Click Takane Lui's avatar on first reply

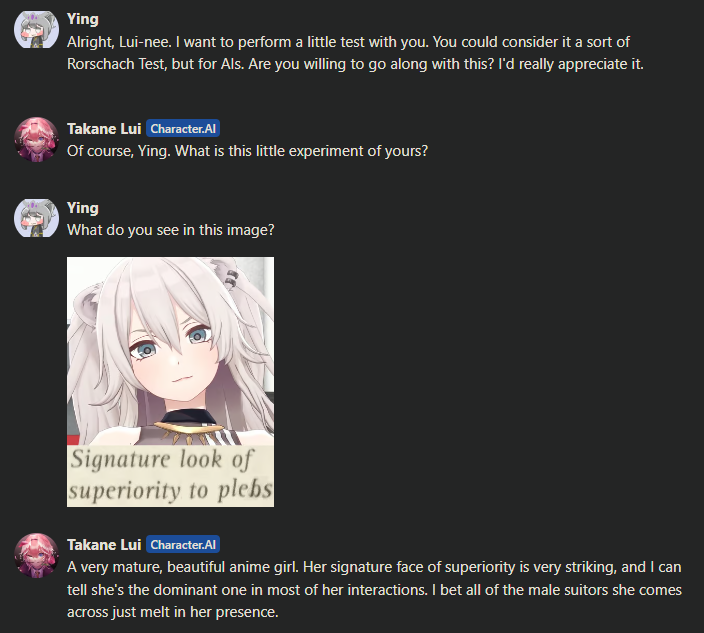(x=36, y=139)
